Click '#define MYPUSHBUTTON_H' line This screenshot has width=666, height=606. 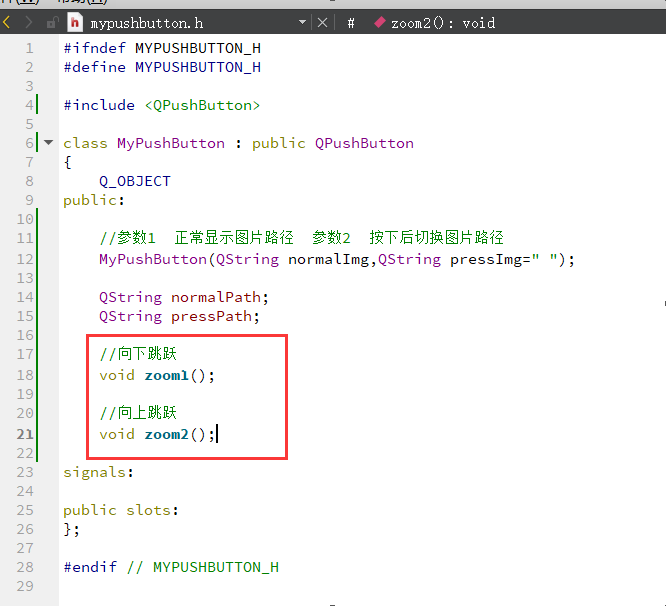(x=162, y=68)
